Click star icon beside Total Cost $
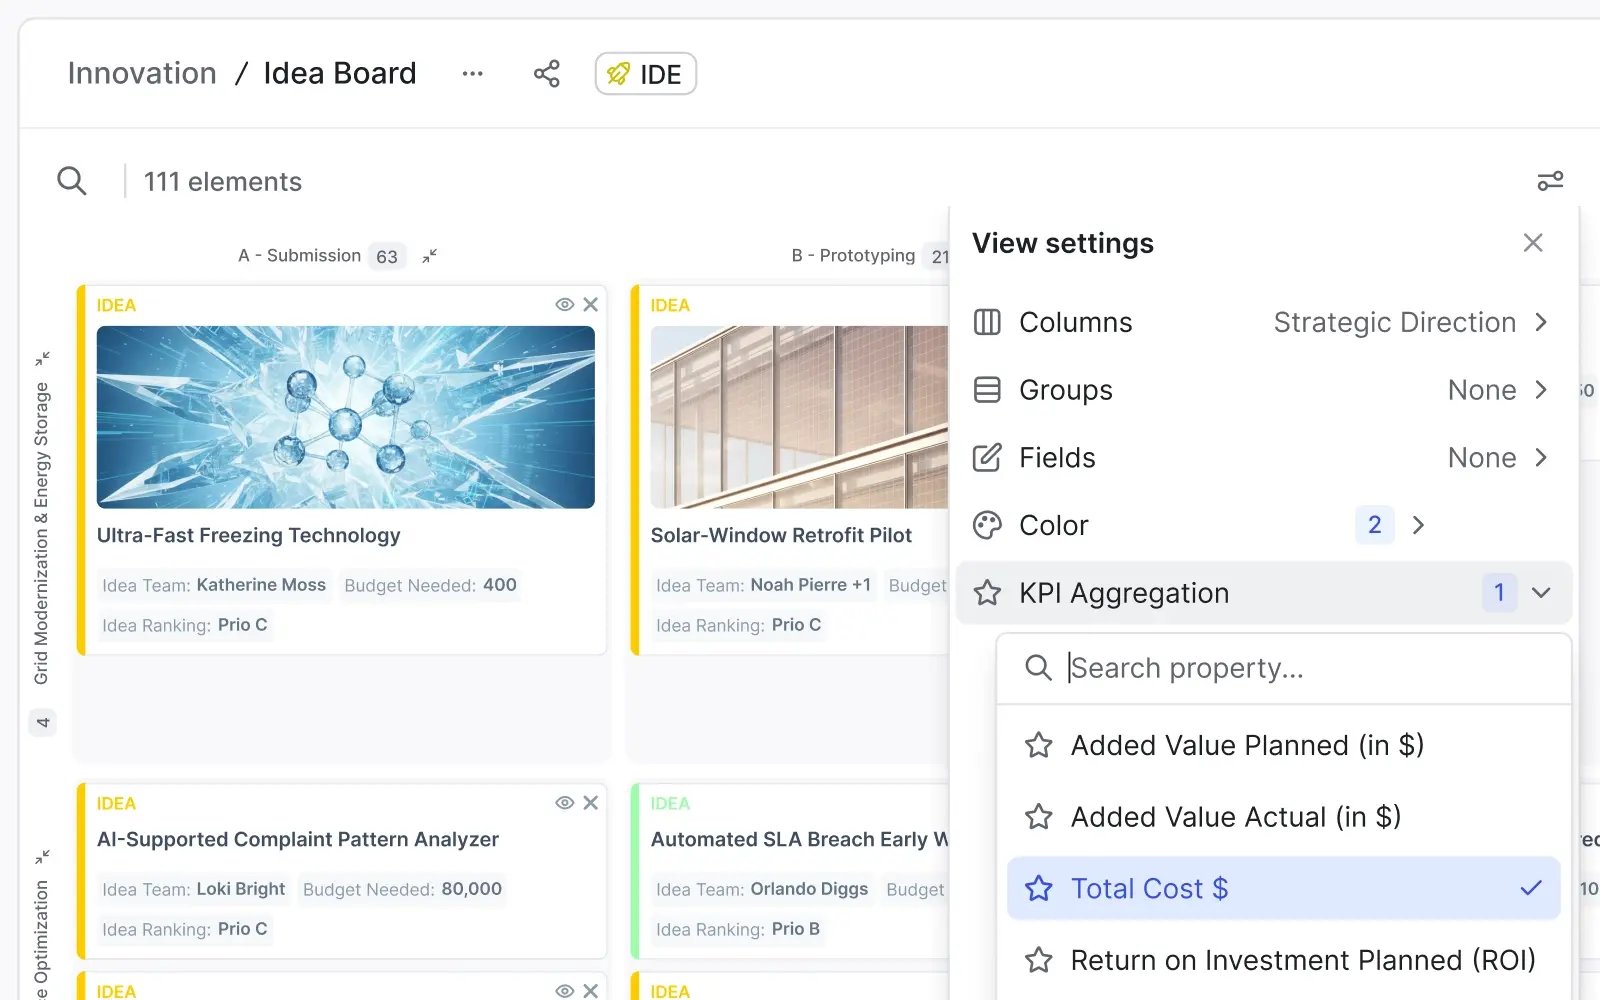 pyautogui.click(x=1039, y=888)
